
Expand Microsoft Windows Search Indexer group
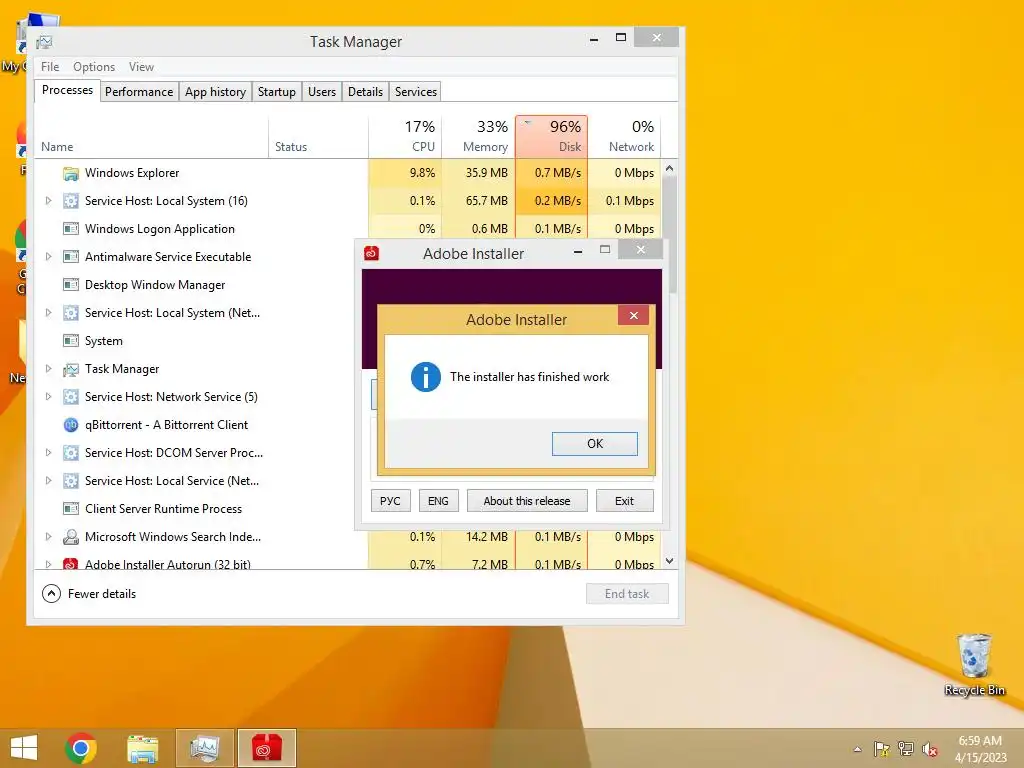(48, 537)
